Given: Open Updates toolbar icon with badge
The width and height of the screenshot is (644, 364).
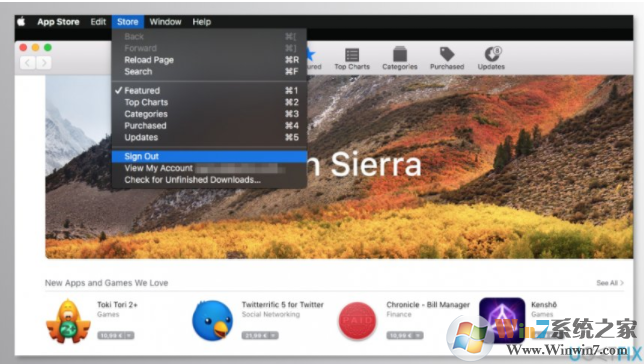Looking at the screenshot, I should tap(491, 59).
